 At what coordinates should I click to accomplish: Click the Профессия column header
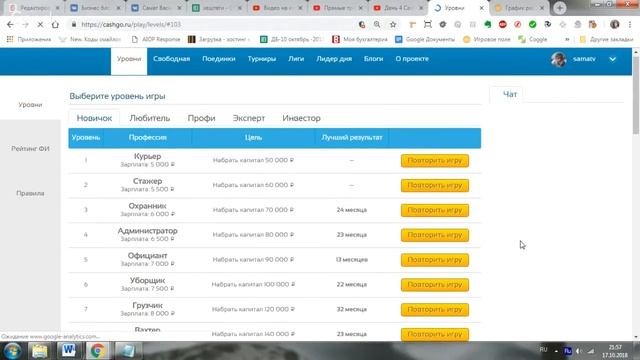tap(147, 138)
